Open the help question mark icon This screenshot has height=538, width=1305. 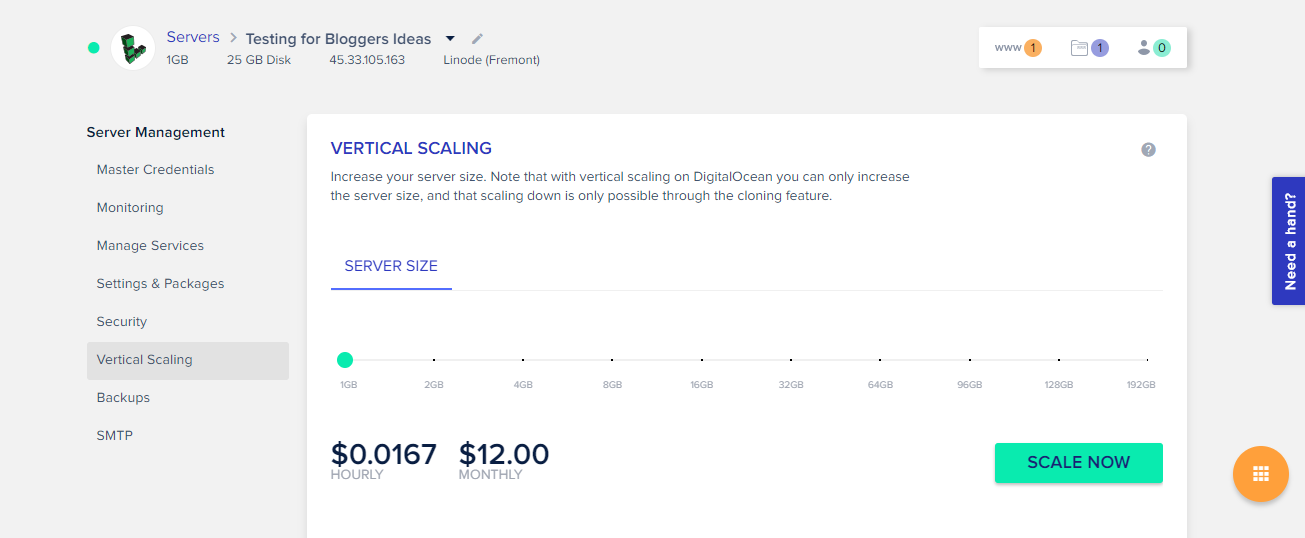1148,150
